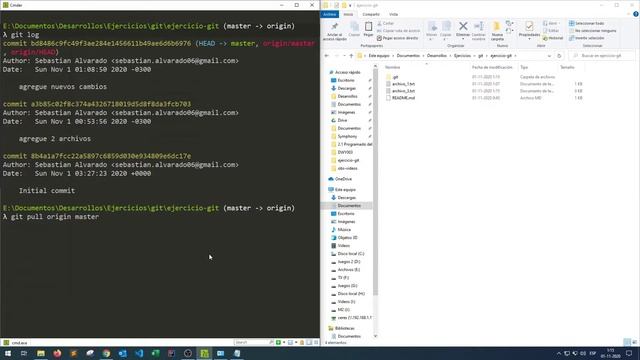Refresh the Explorer address bar
Image resolution: width=640 pixels, height=360 pixels.
click(x=559, y=56)
